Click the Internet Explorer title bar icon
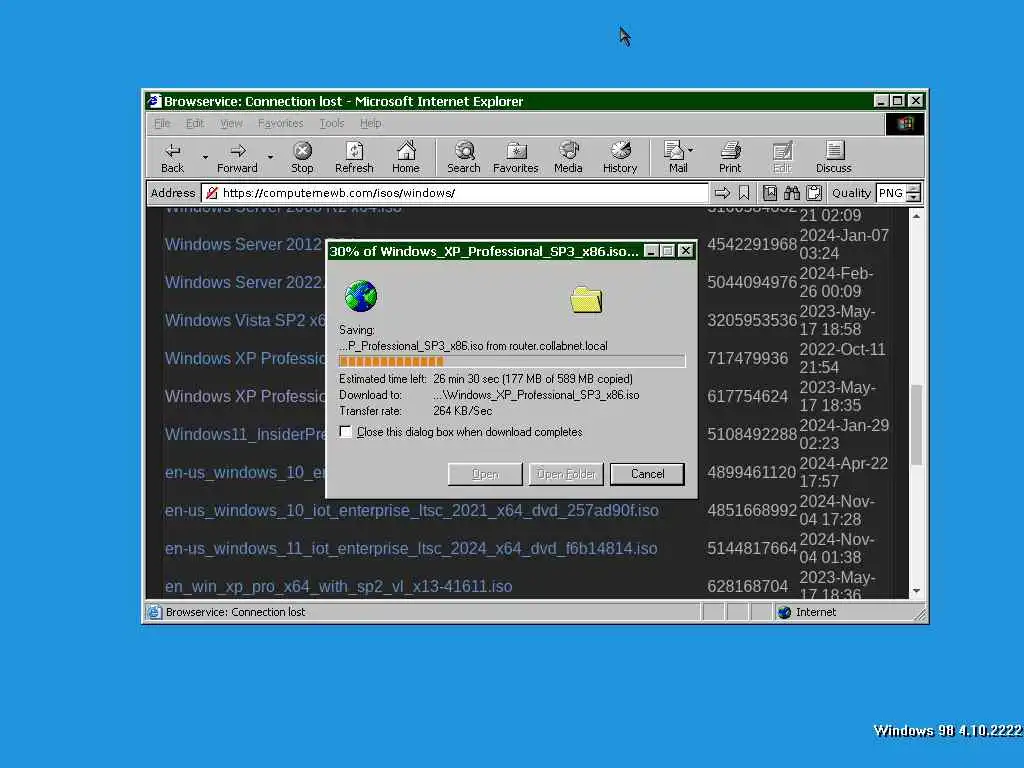 (154, 101)
